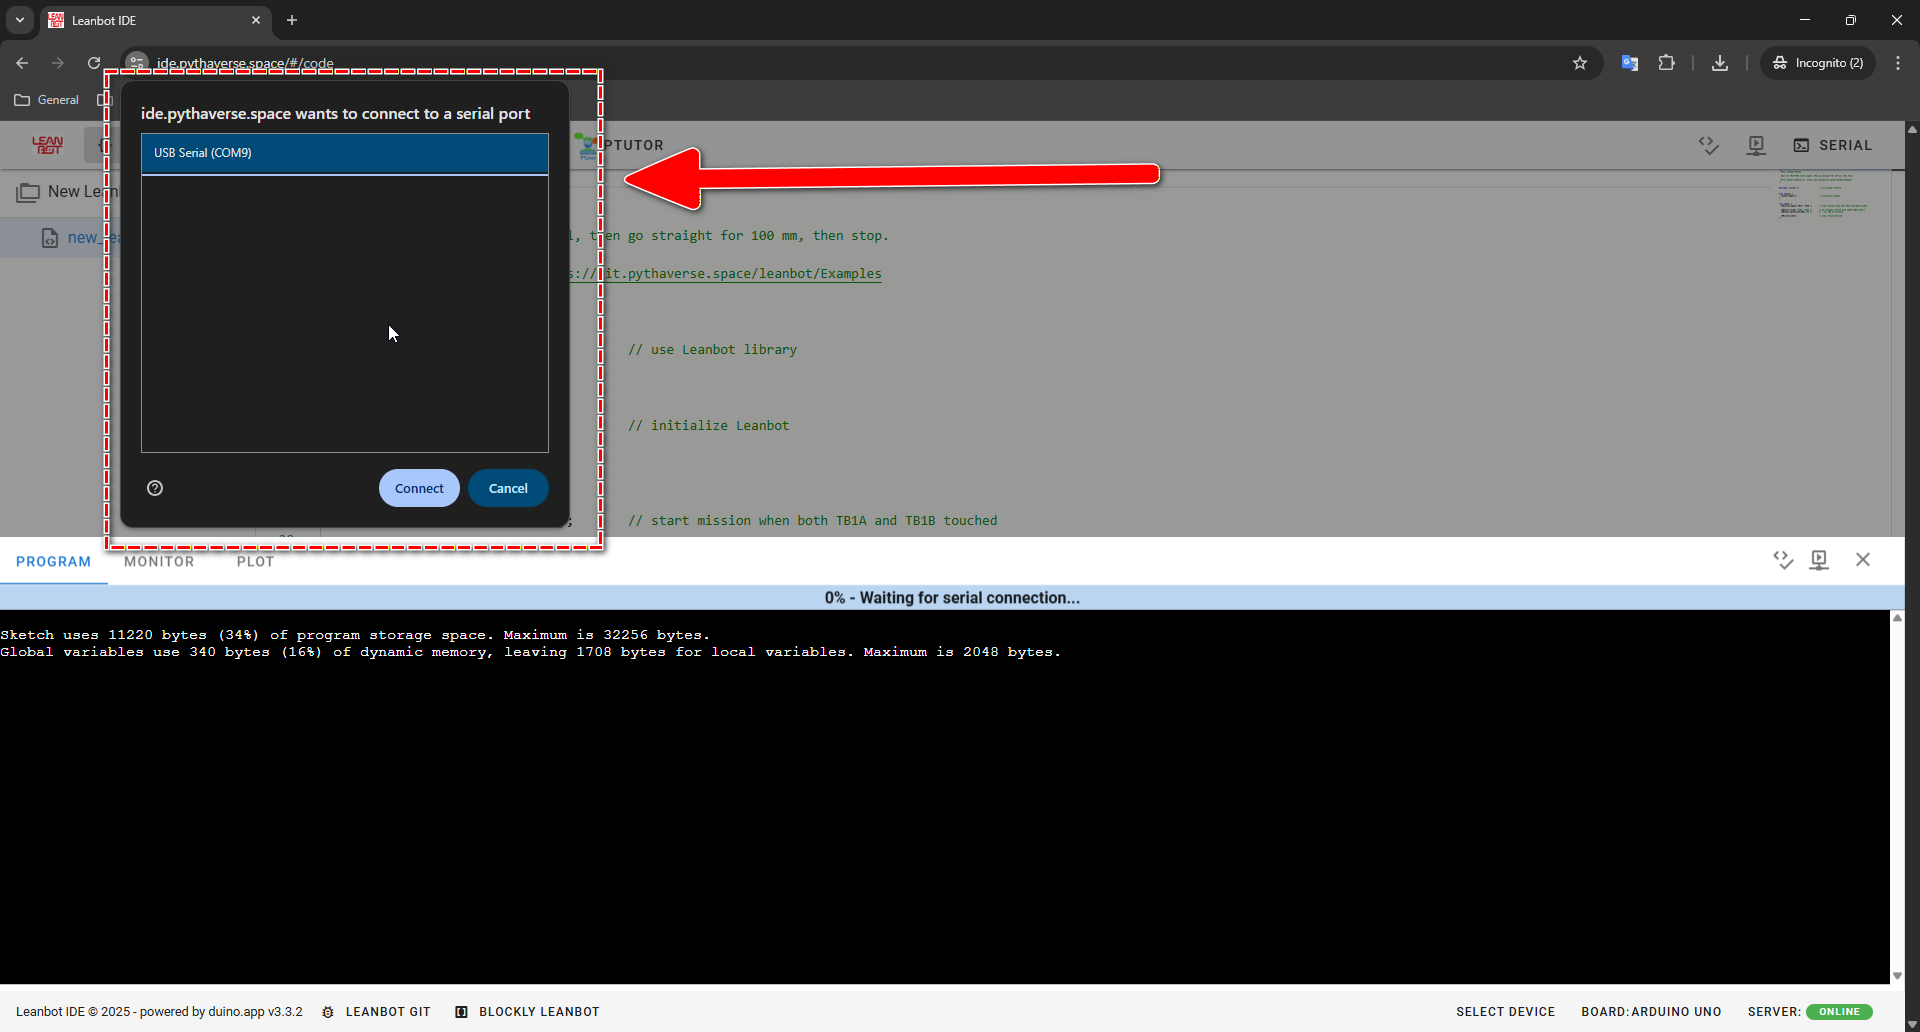
Task: Click the upload icon in top toolbar
Action: 1755,145
